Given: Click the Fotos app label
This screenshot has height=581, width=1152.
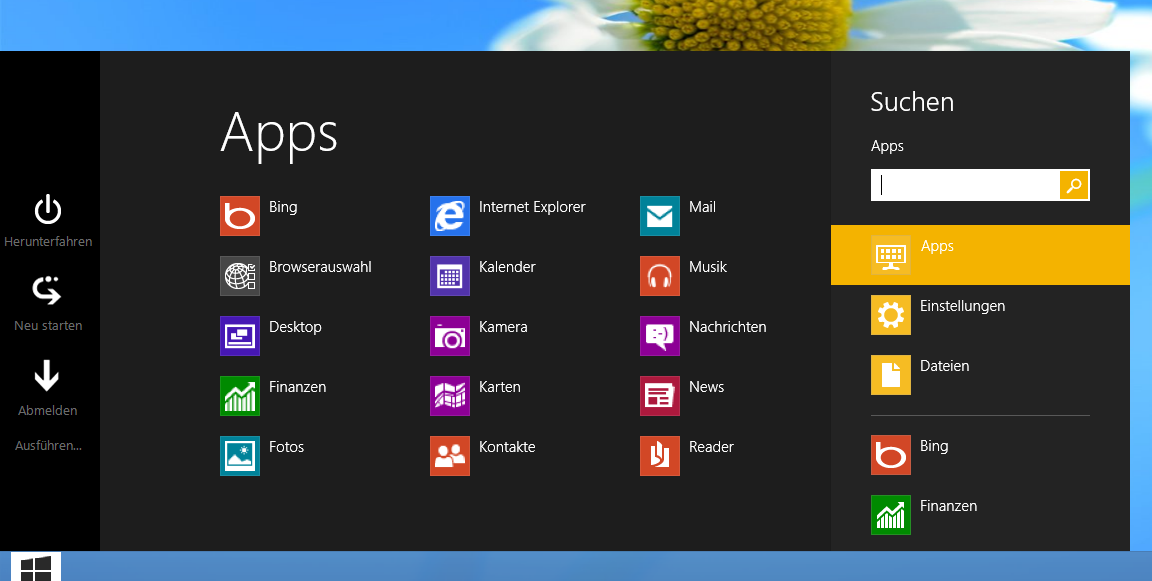Looking at the screenshot, I should coord(287,447).
